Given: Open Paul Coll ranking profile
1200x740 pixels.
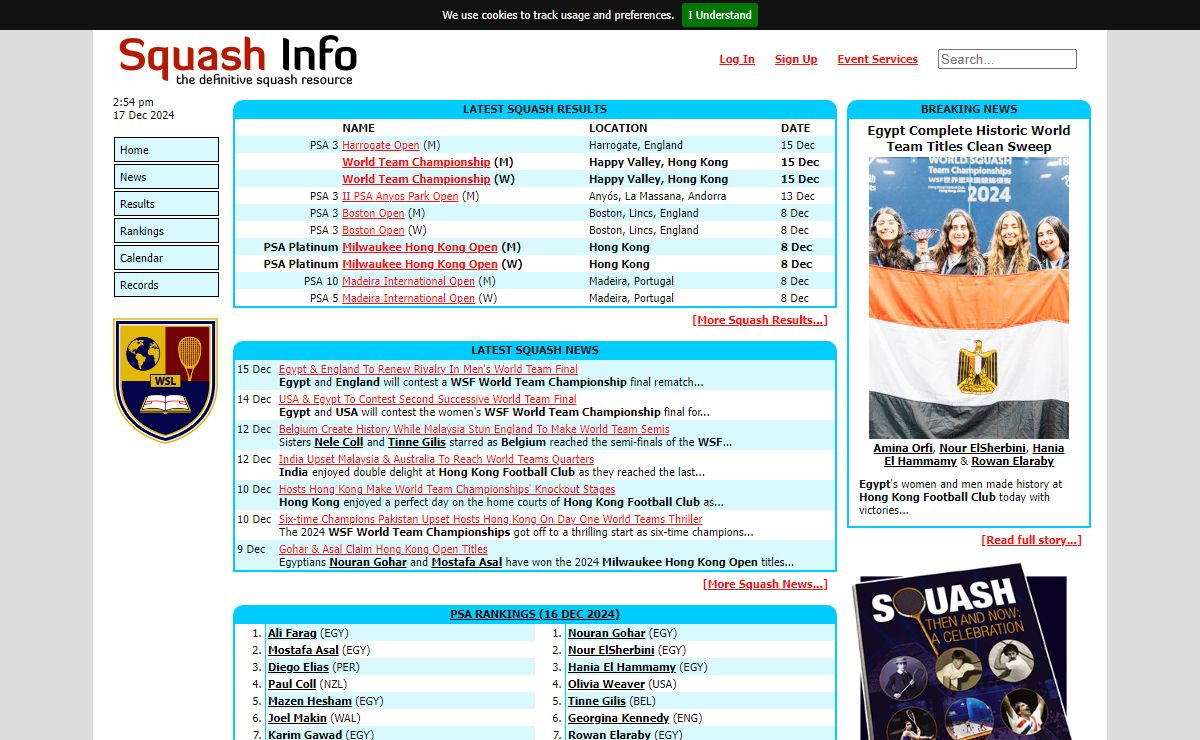Looking at the screenshot, I should coord(292,684).
